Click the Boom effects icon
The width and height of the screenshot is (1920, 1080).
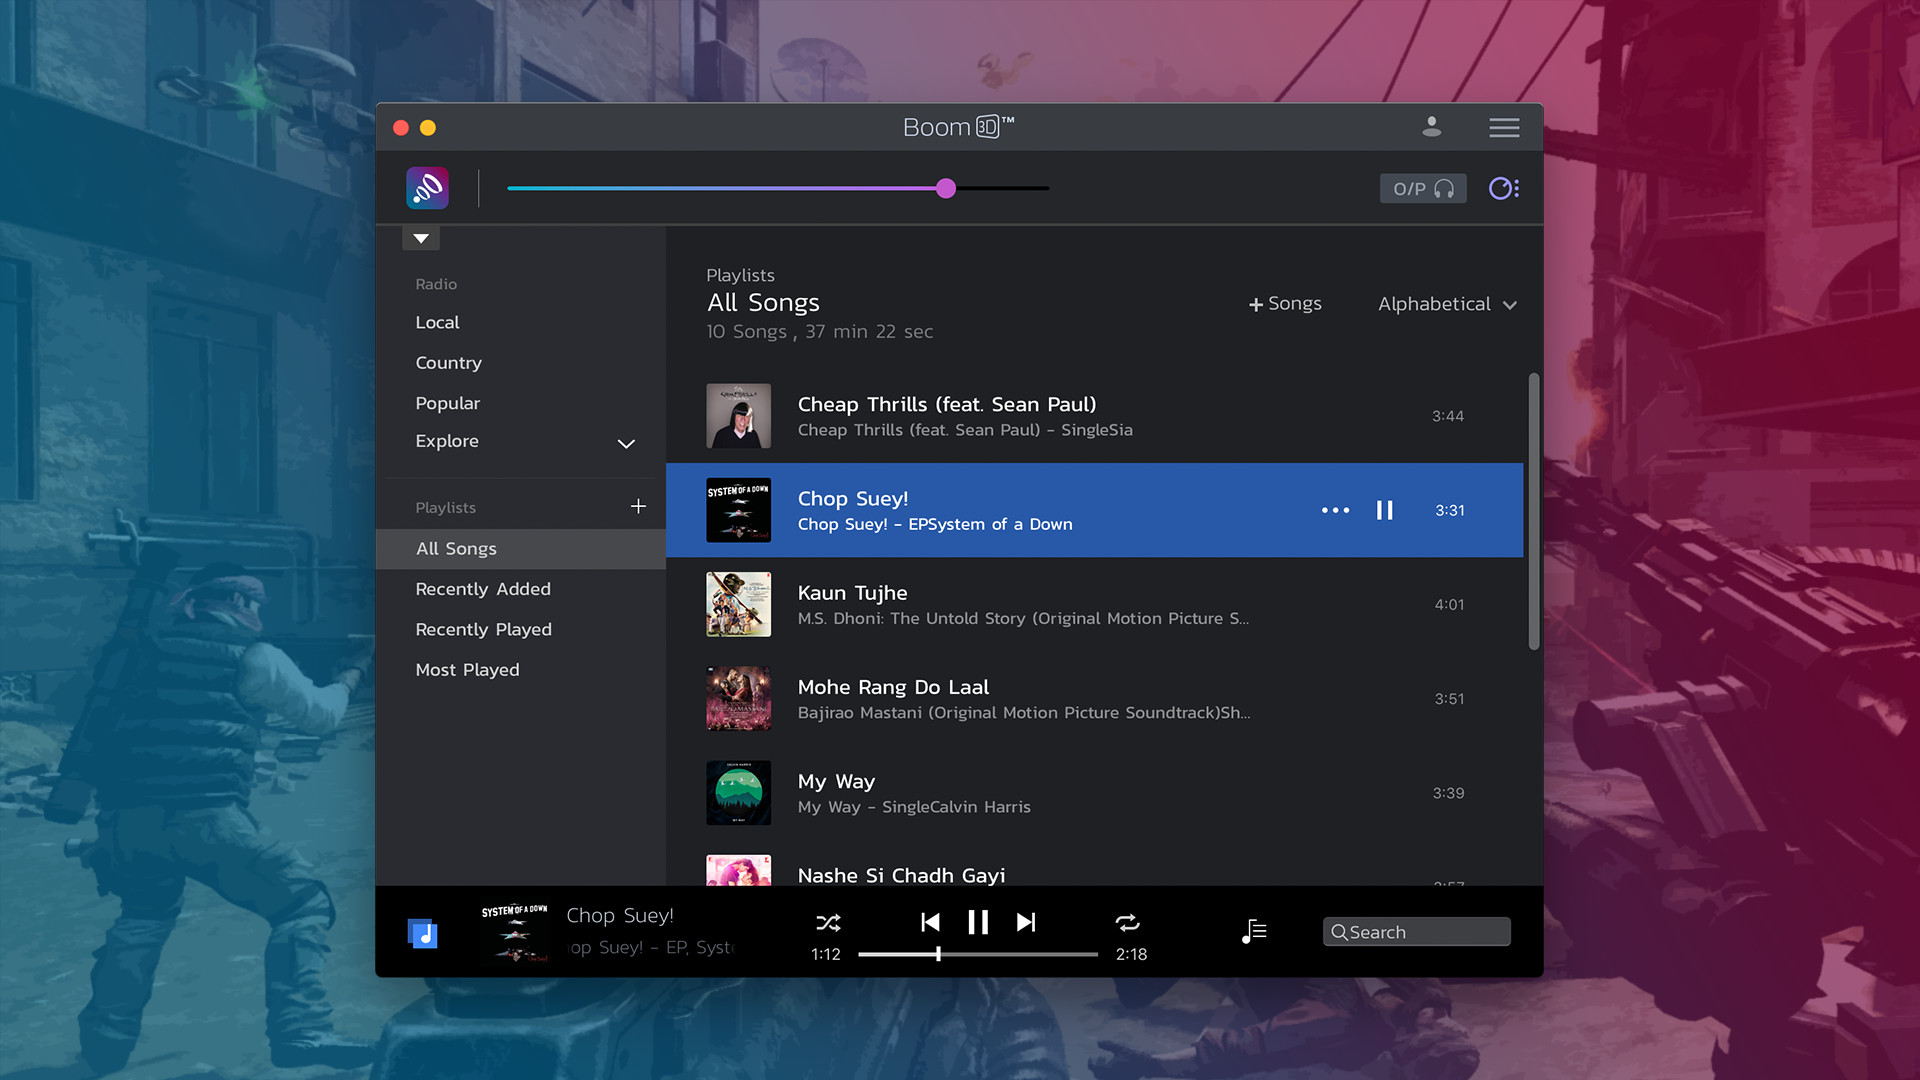coord(427,188)
